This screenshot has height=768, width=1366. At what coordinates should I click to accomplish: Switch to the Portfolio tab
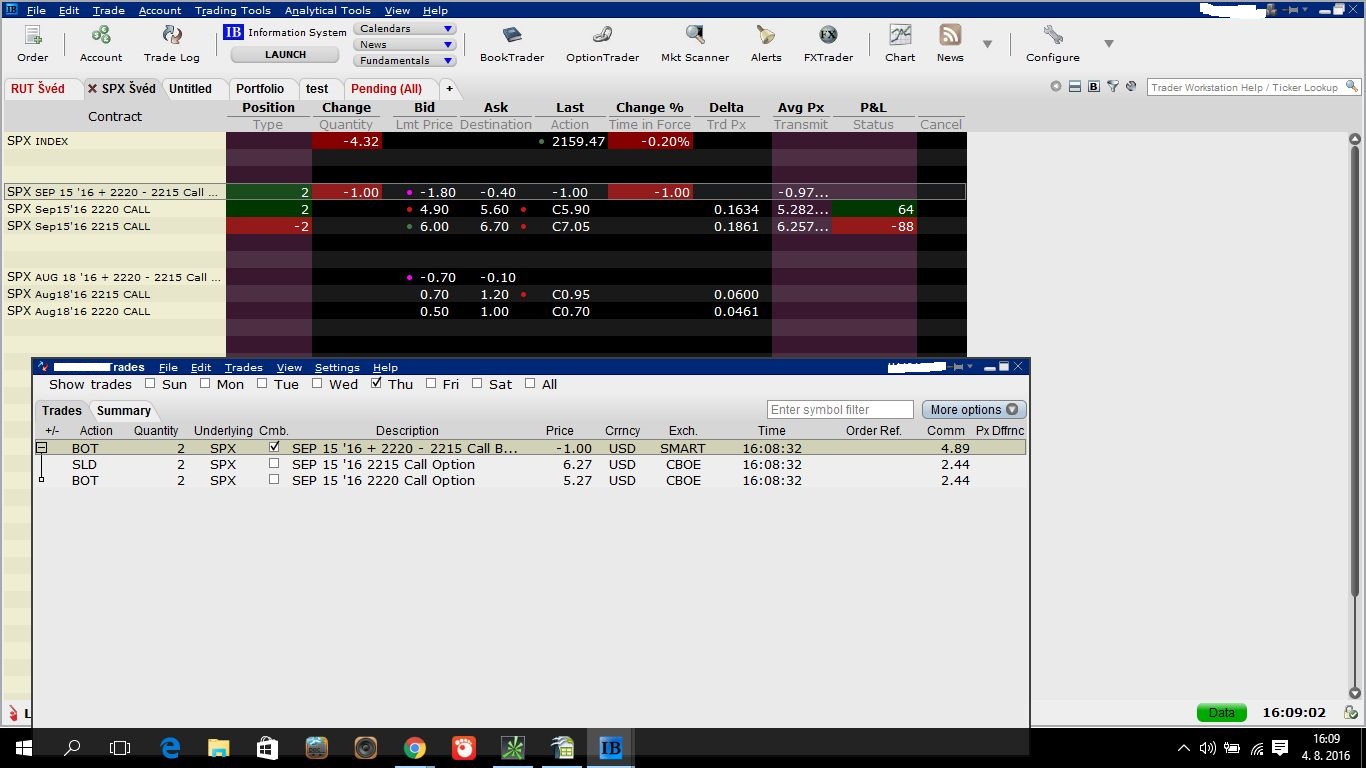tap(260, 88)
